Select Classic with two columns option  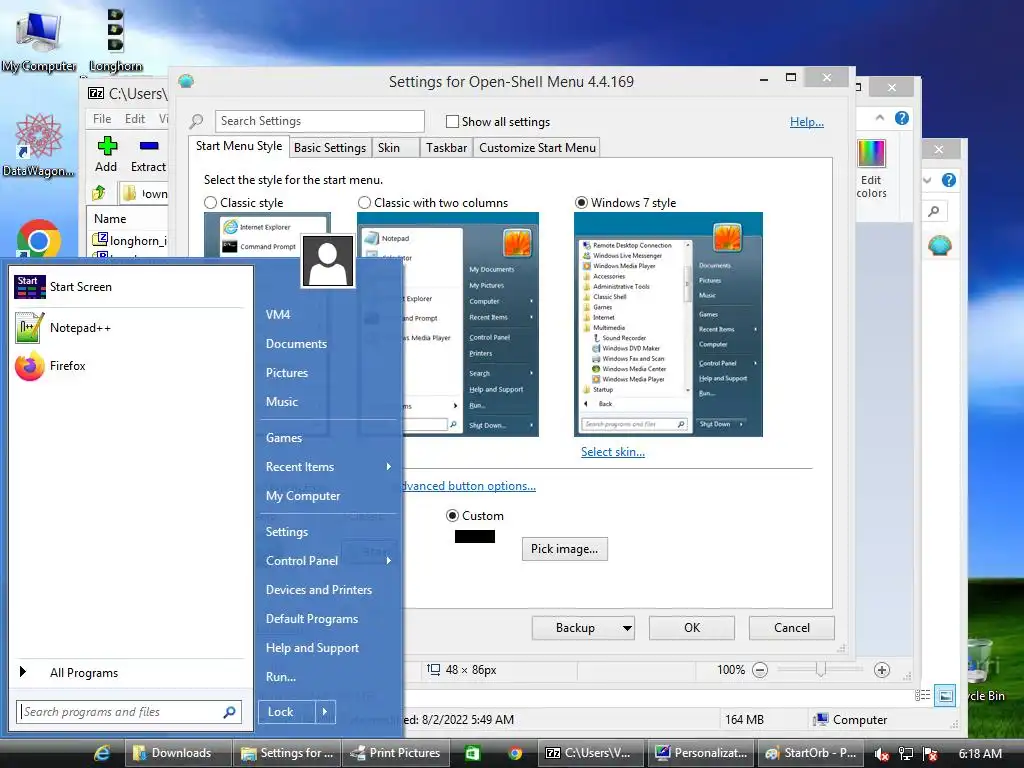[x=364, y=202]
